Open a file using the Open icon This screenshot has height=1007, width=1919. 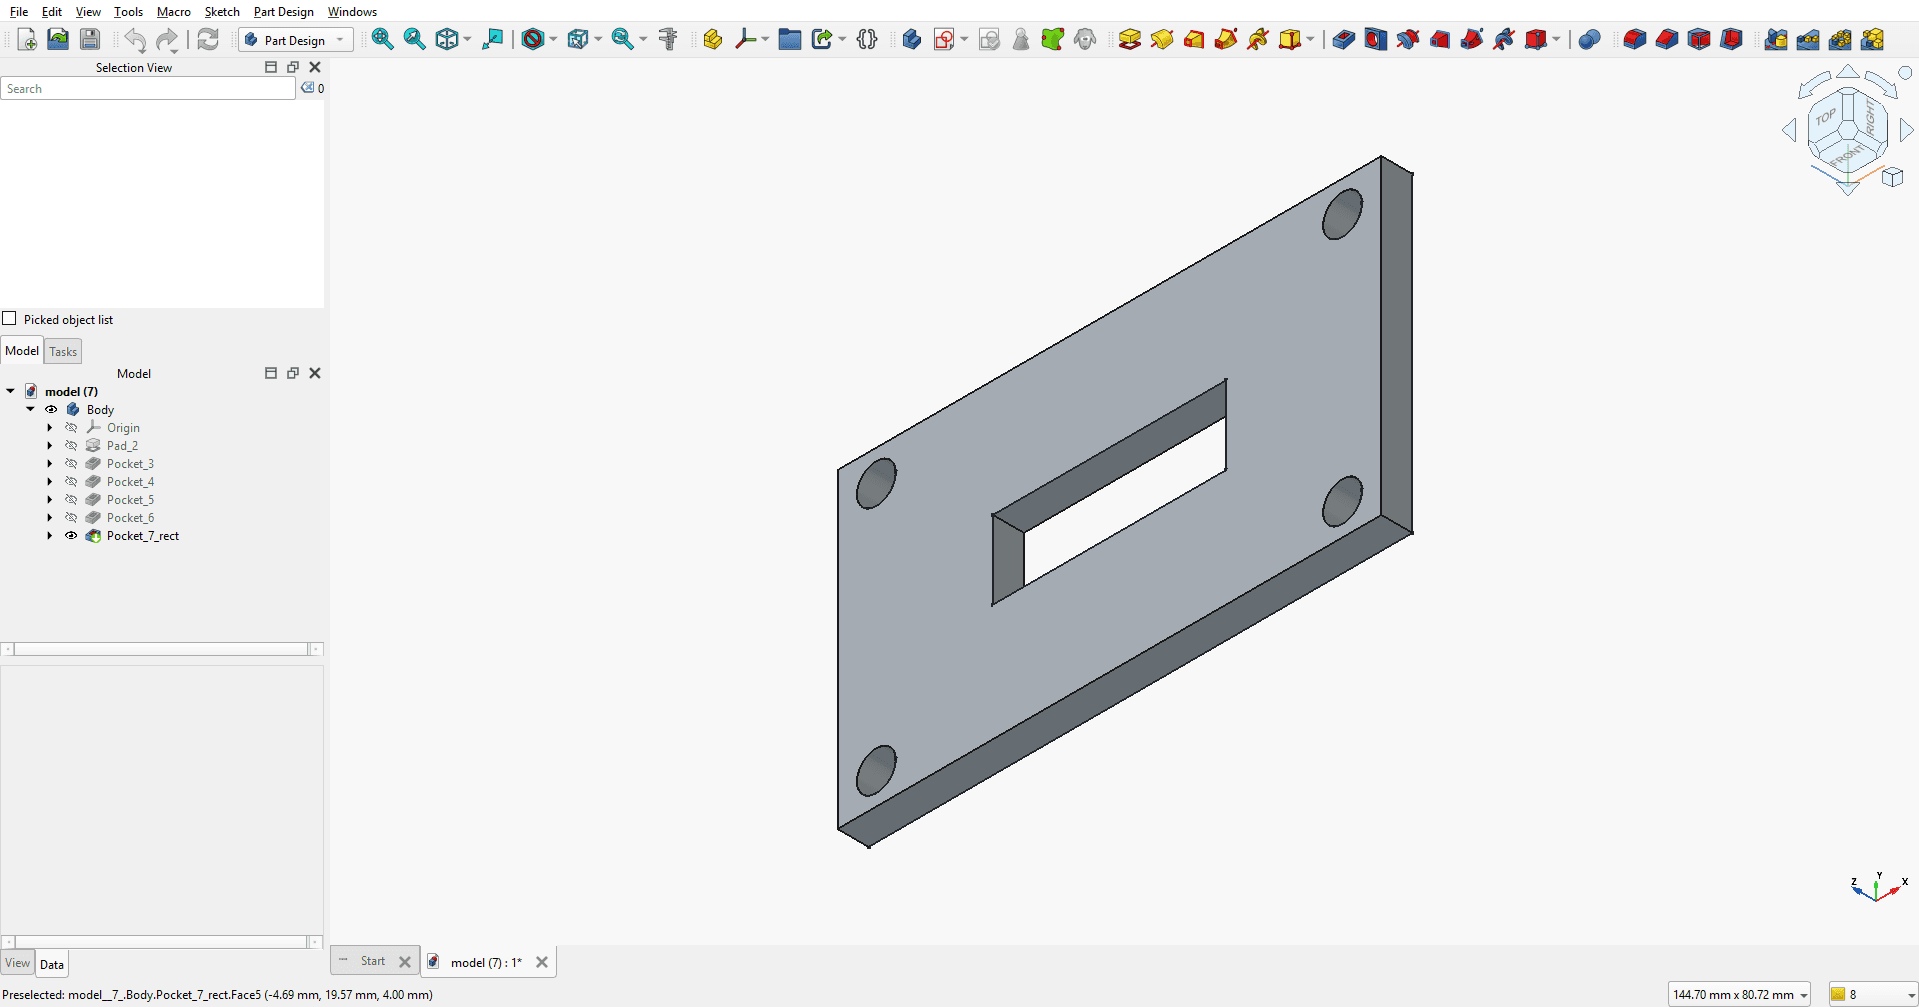click(58, 40)
